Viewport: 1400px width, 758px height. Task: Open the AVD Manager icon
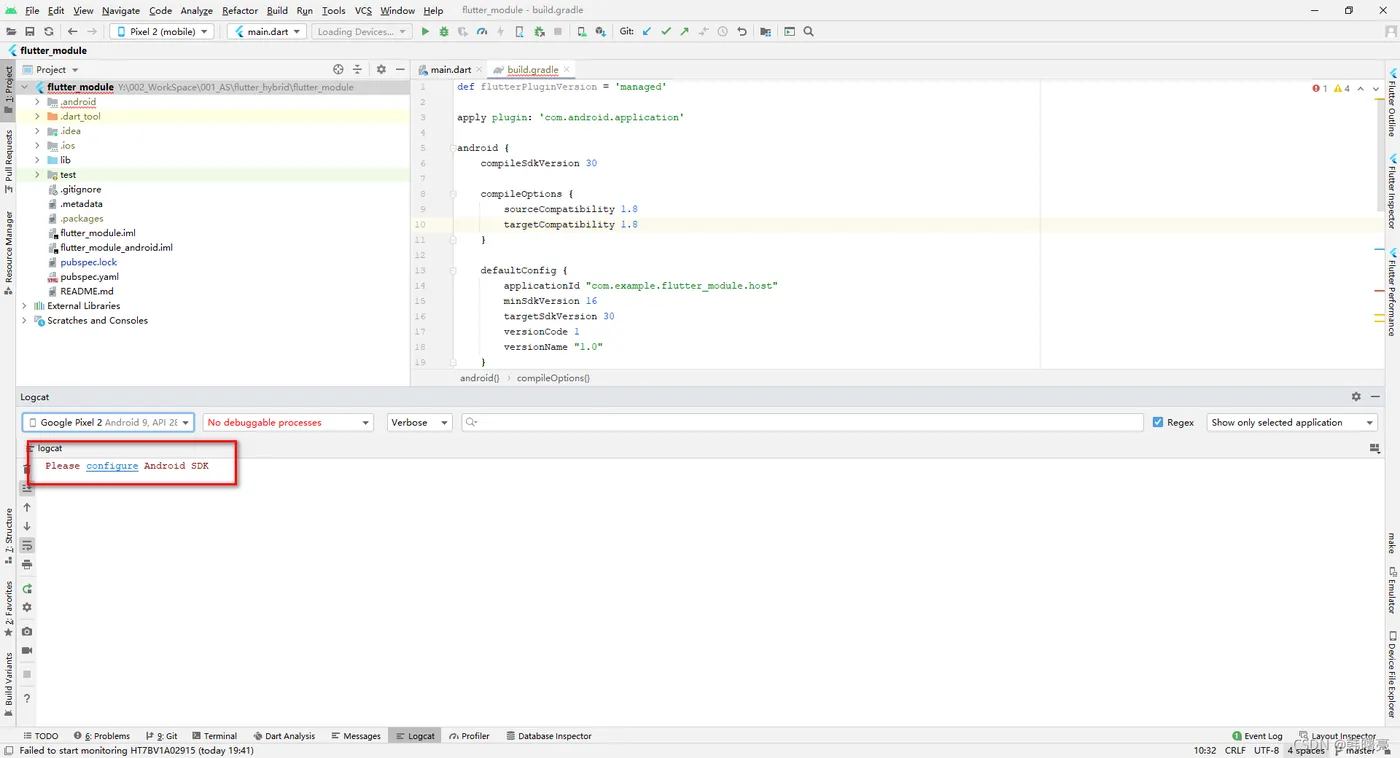point(582,32)
